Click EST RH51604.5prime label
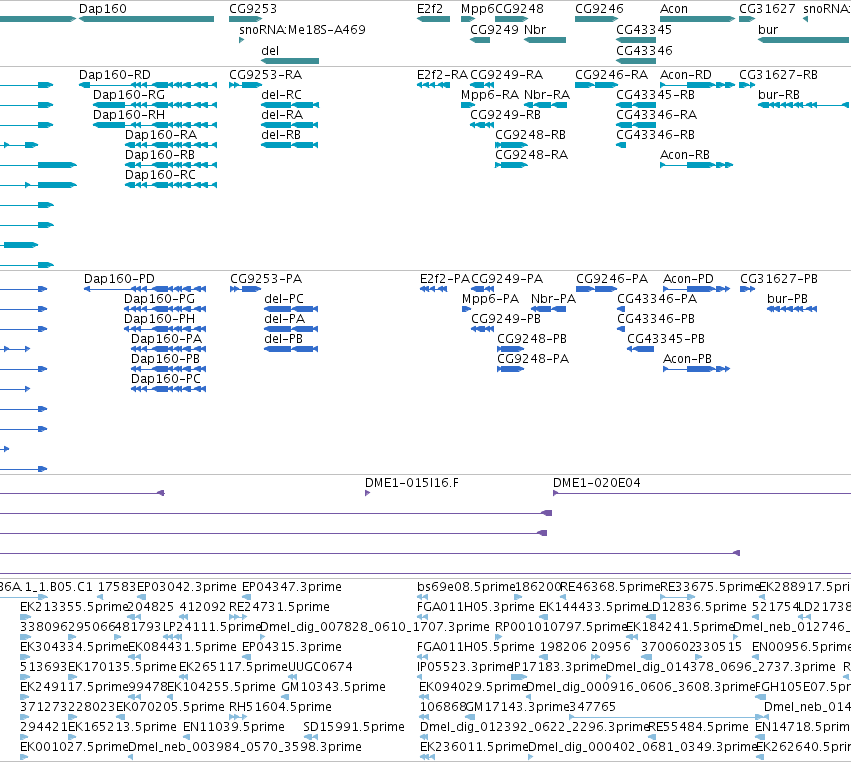851x762 pixels. [280, 706]
